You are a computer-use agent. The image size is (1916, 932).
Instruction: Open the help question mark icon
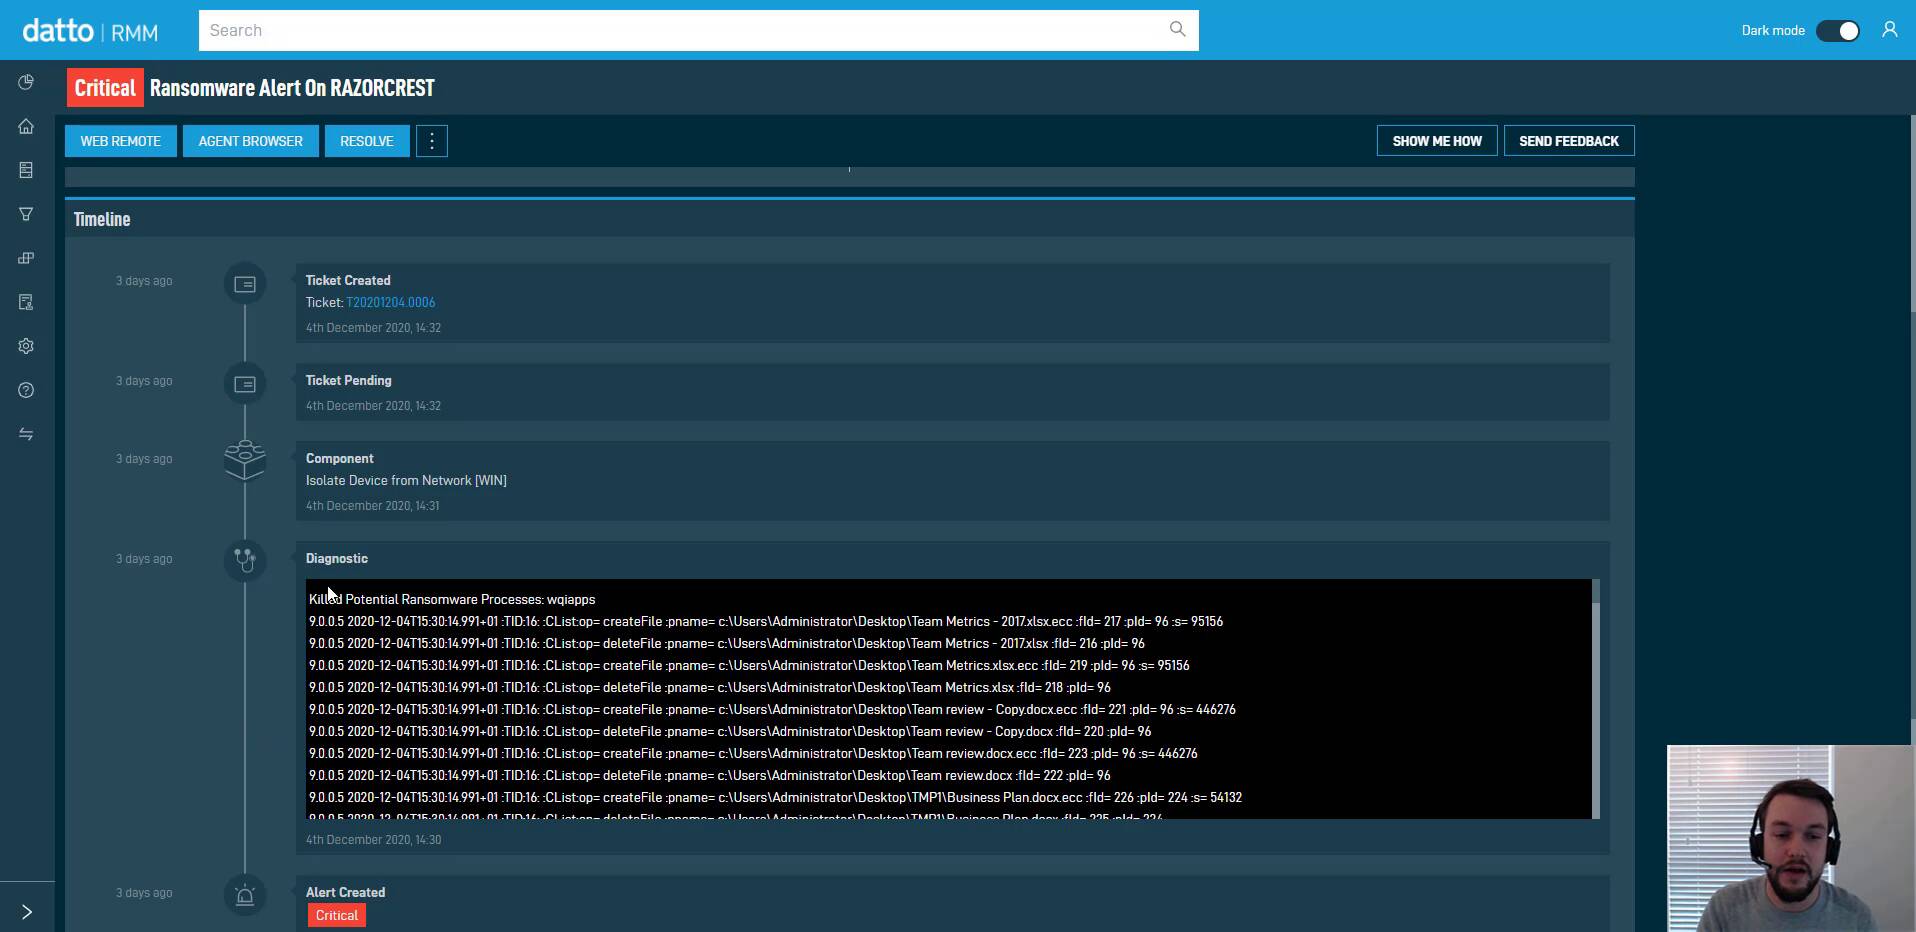(x=26, y=390)
